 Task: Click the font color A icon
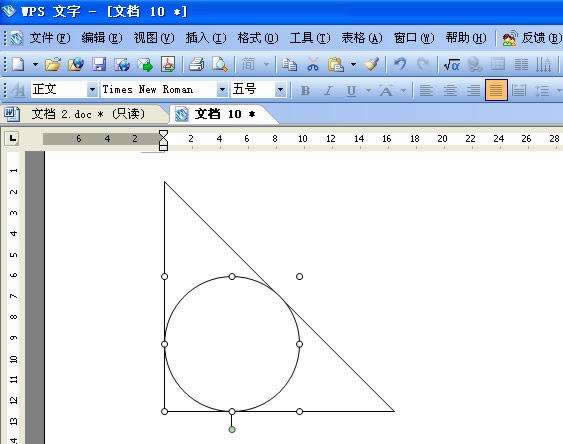click(x=386, y=90)
